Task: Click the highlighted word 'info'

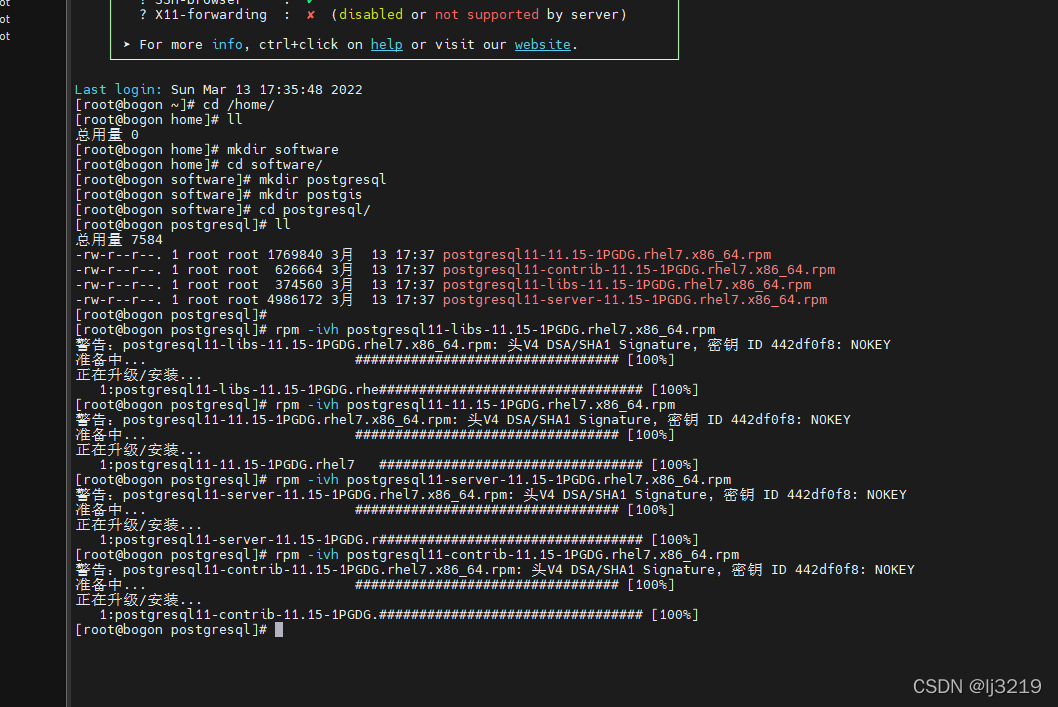Action: [227, 44]
